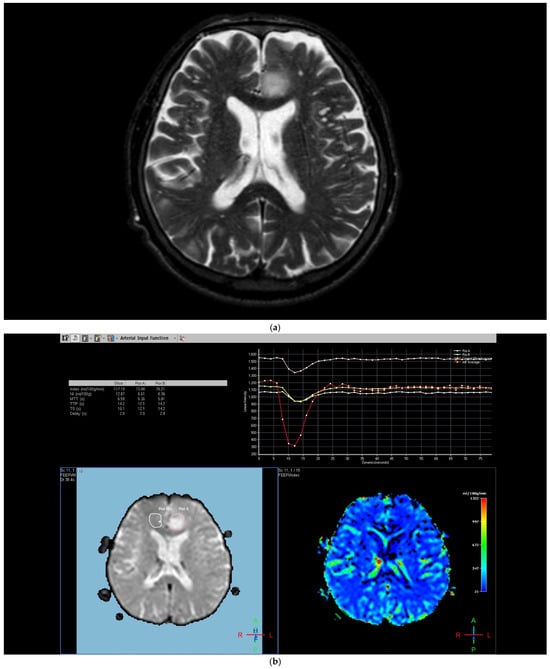Click the Delay (s) row label
The width and height of the screenshot is (550, 669).
point(76,413)
